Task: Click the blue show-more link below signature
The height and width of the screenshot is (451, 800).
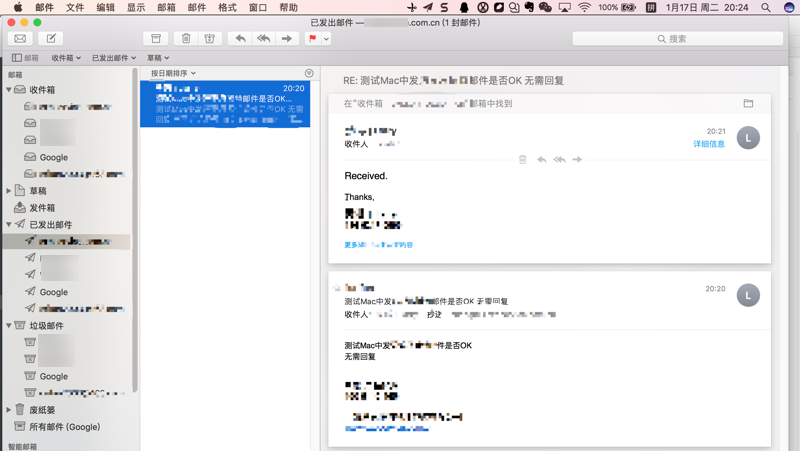Action: click(x=379, y=245)
